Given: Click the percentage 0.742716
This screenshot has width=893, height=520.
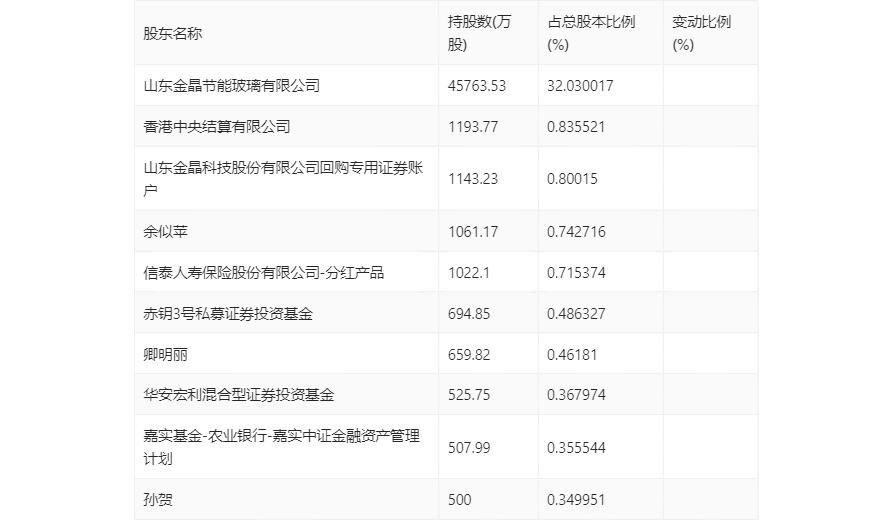Looking at the screenshot, I should pyautogui.click(x=576, y=232).
